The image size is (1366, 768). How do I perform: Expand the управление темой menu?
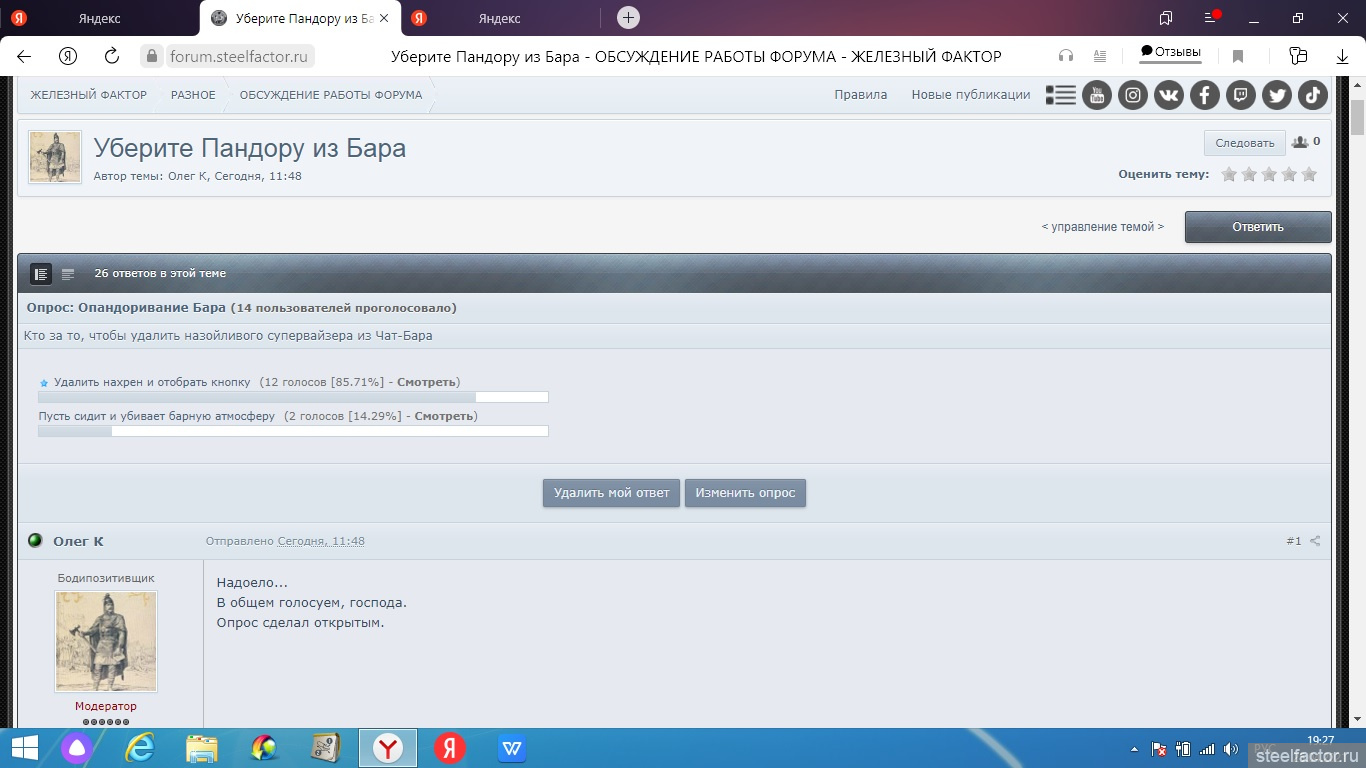tap(1102, 227)
